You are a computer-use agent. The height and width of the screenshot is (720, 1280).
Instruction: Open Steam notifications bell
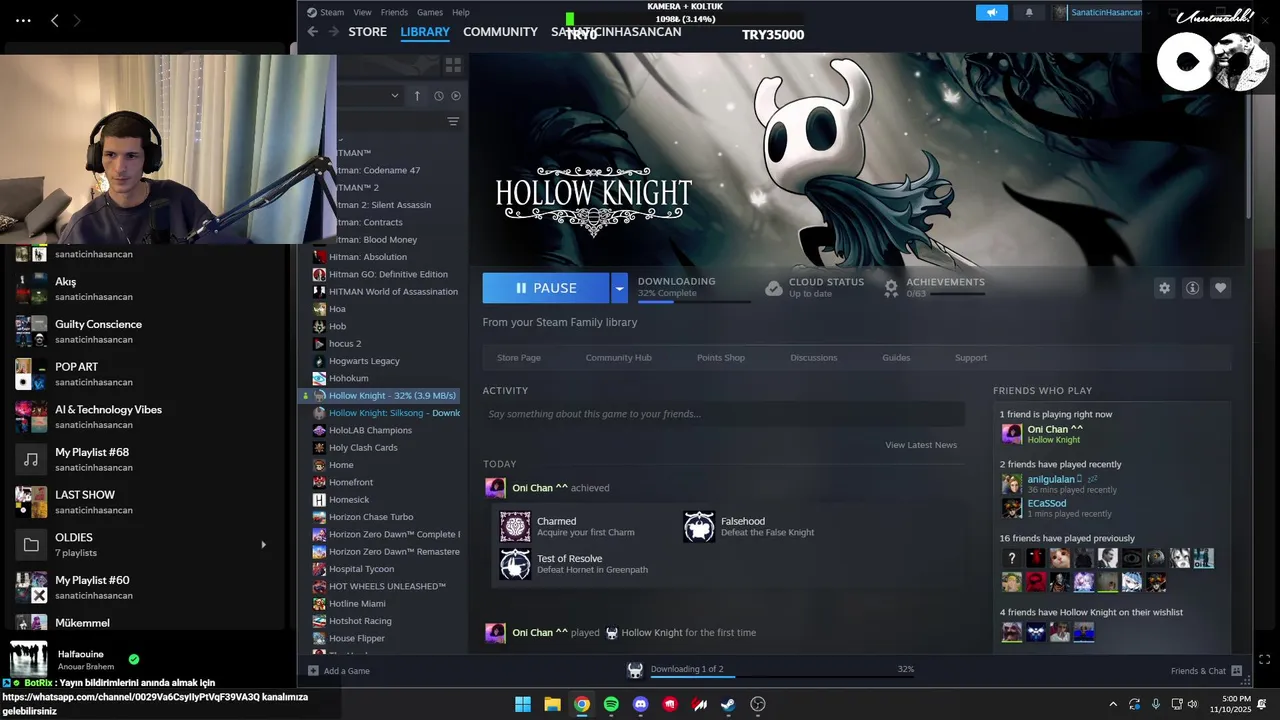[1029, 12]
